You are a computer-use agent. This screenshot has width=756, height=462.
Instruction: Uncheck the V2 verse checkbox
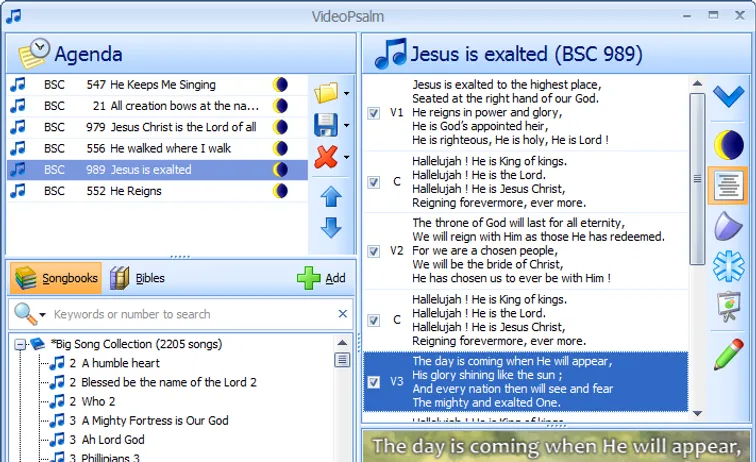(x=374, y=251)
